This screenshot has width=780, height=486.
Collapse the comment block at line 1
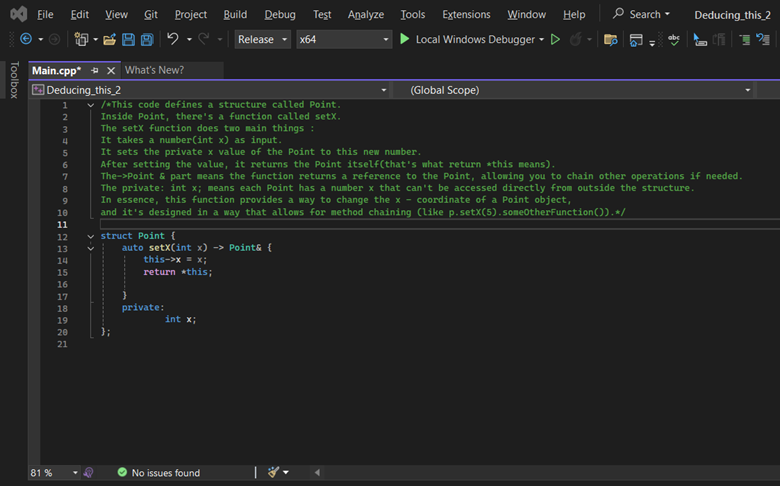[x=91, y=105]
